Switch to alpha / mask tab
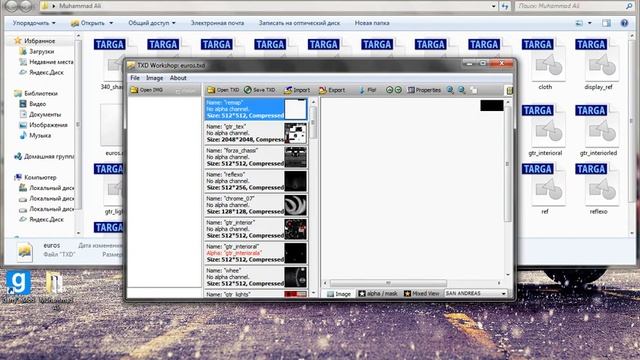This screenshot has width=640, height=360. tap(378, 293)
